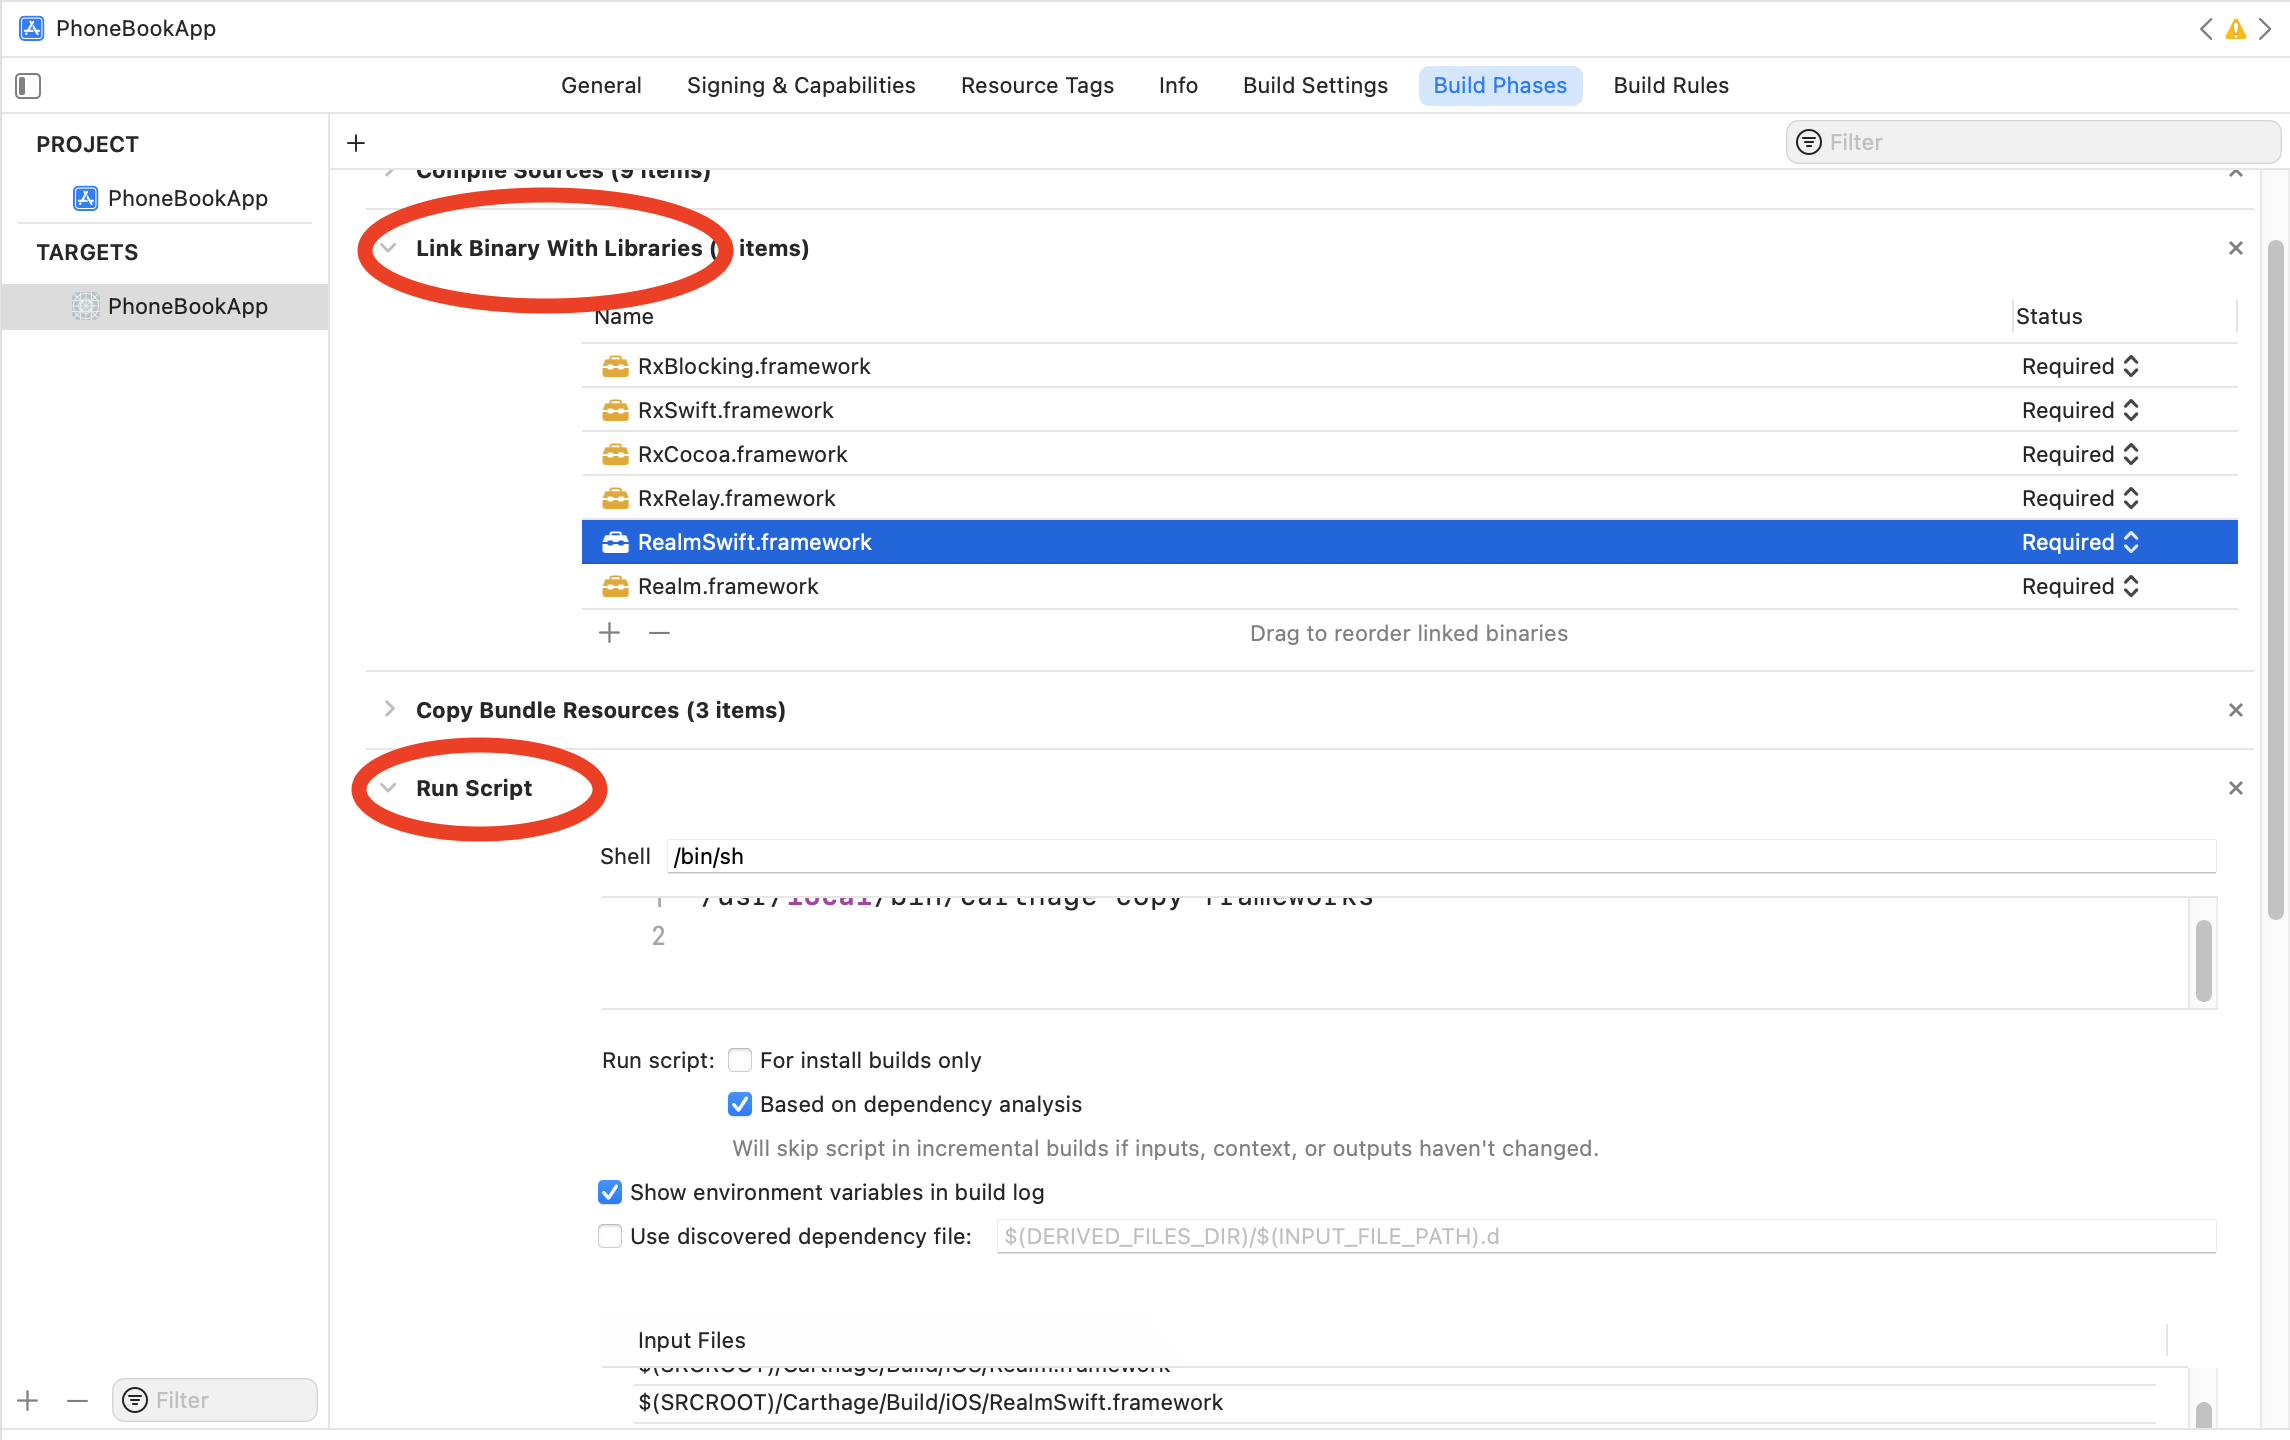Go to the next issue arrow
This screenshot has height=1440, width=2290.
2265,29
